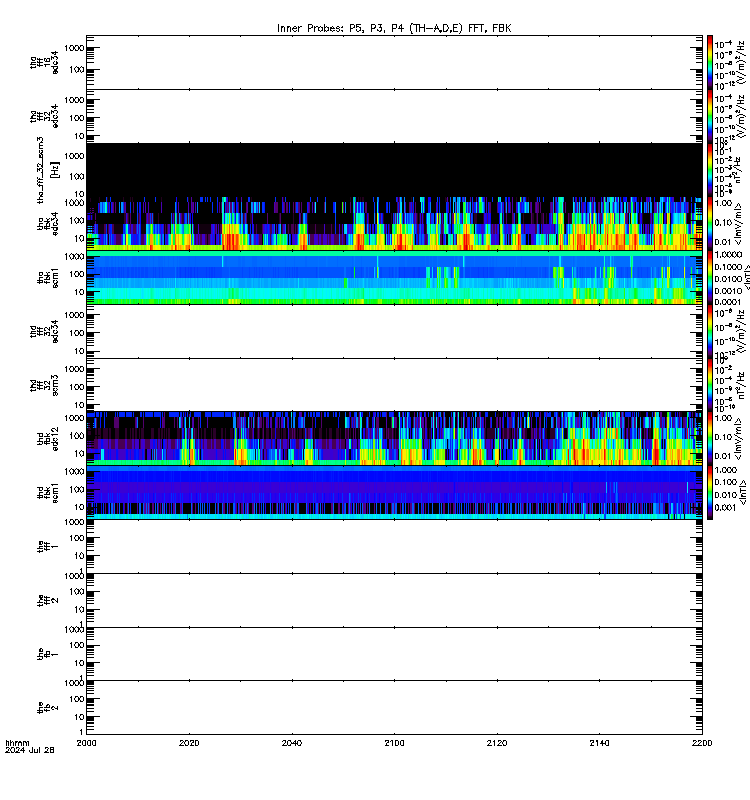Click the '2024 Jul 28' date label

pyautogui.click(x=30, y=750)
